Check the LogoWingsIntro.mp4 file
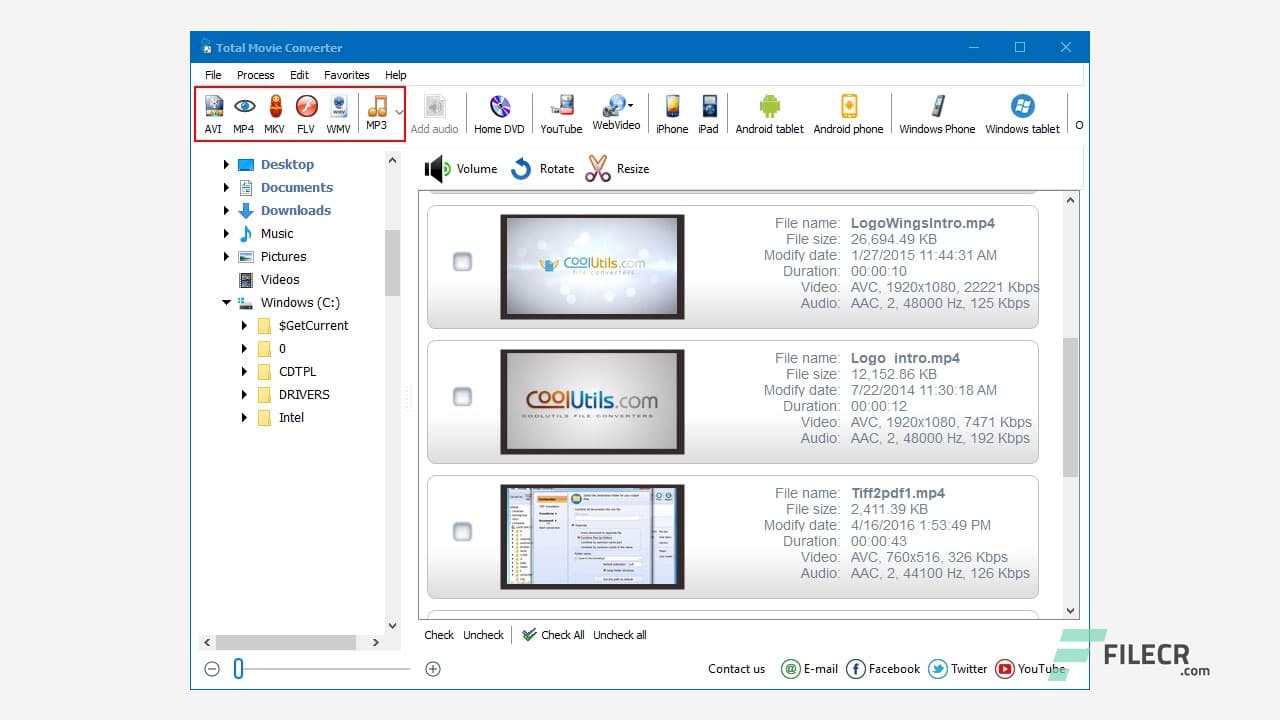The image size is (1280, 720). 462,261
